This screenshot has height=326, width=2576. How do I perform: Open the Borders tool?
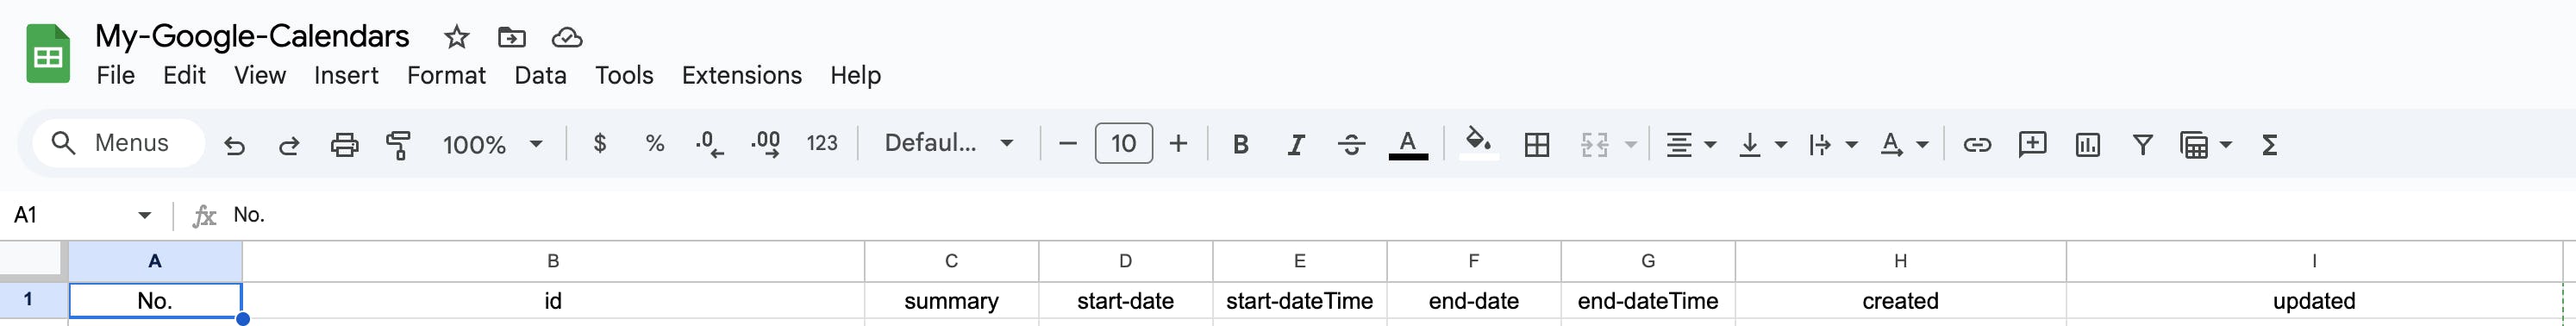pos(1537,145)
